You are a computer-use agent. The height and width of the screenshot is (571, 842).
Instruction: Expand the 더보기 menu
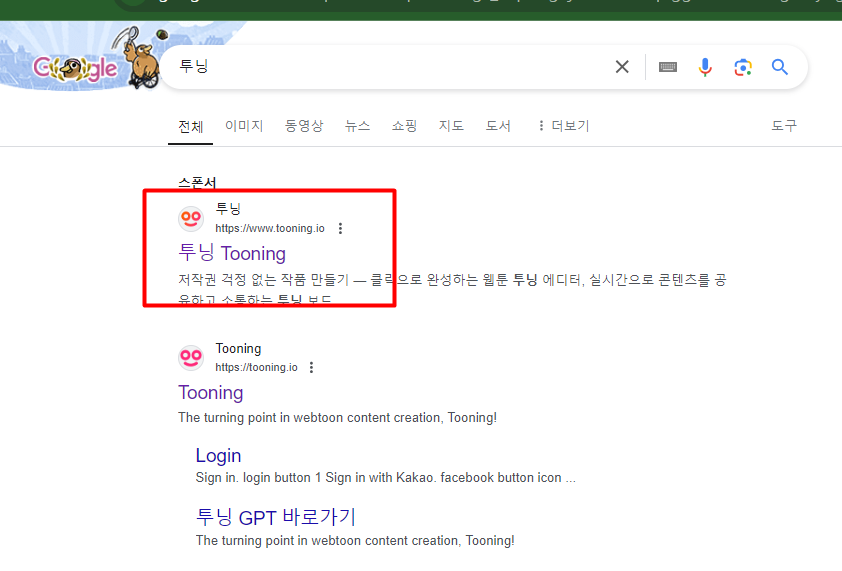tap(563, 126)
